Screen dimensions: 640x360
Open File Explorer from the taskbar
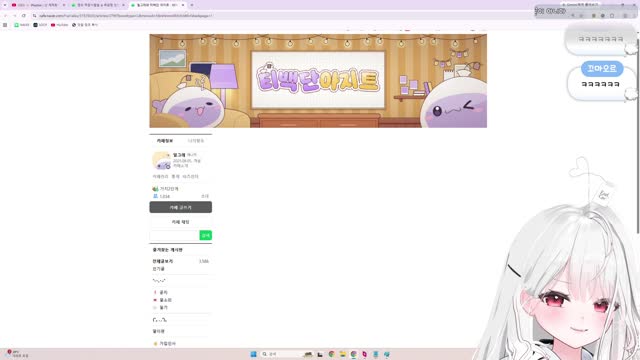pos(343,354)
